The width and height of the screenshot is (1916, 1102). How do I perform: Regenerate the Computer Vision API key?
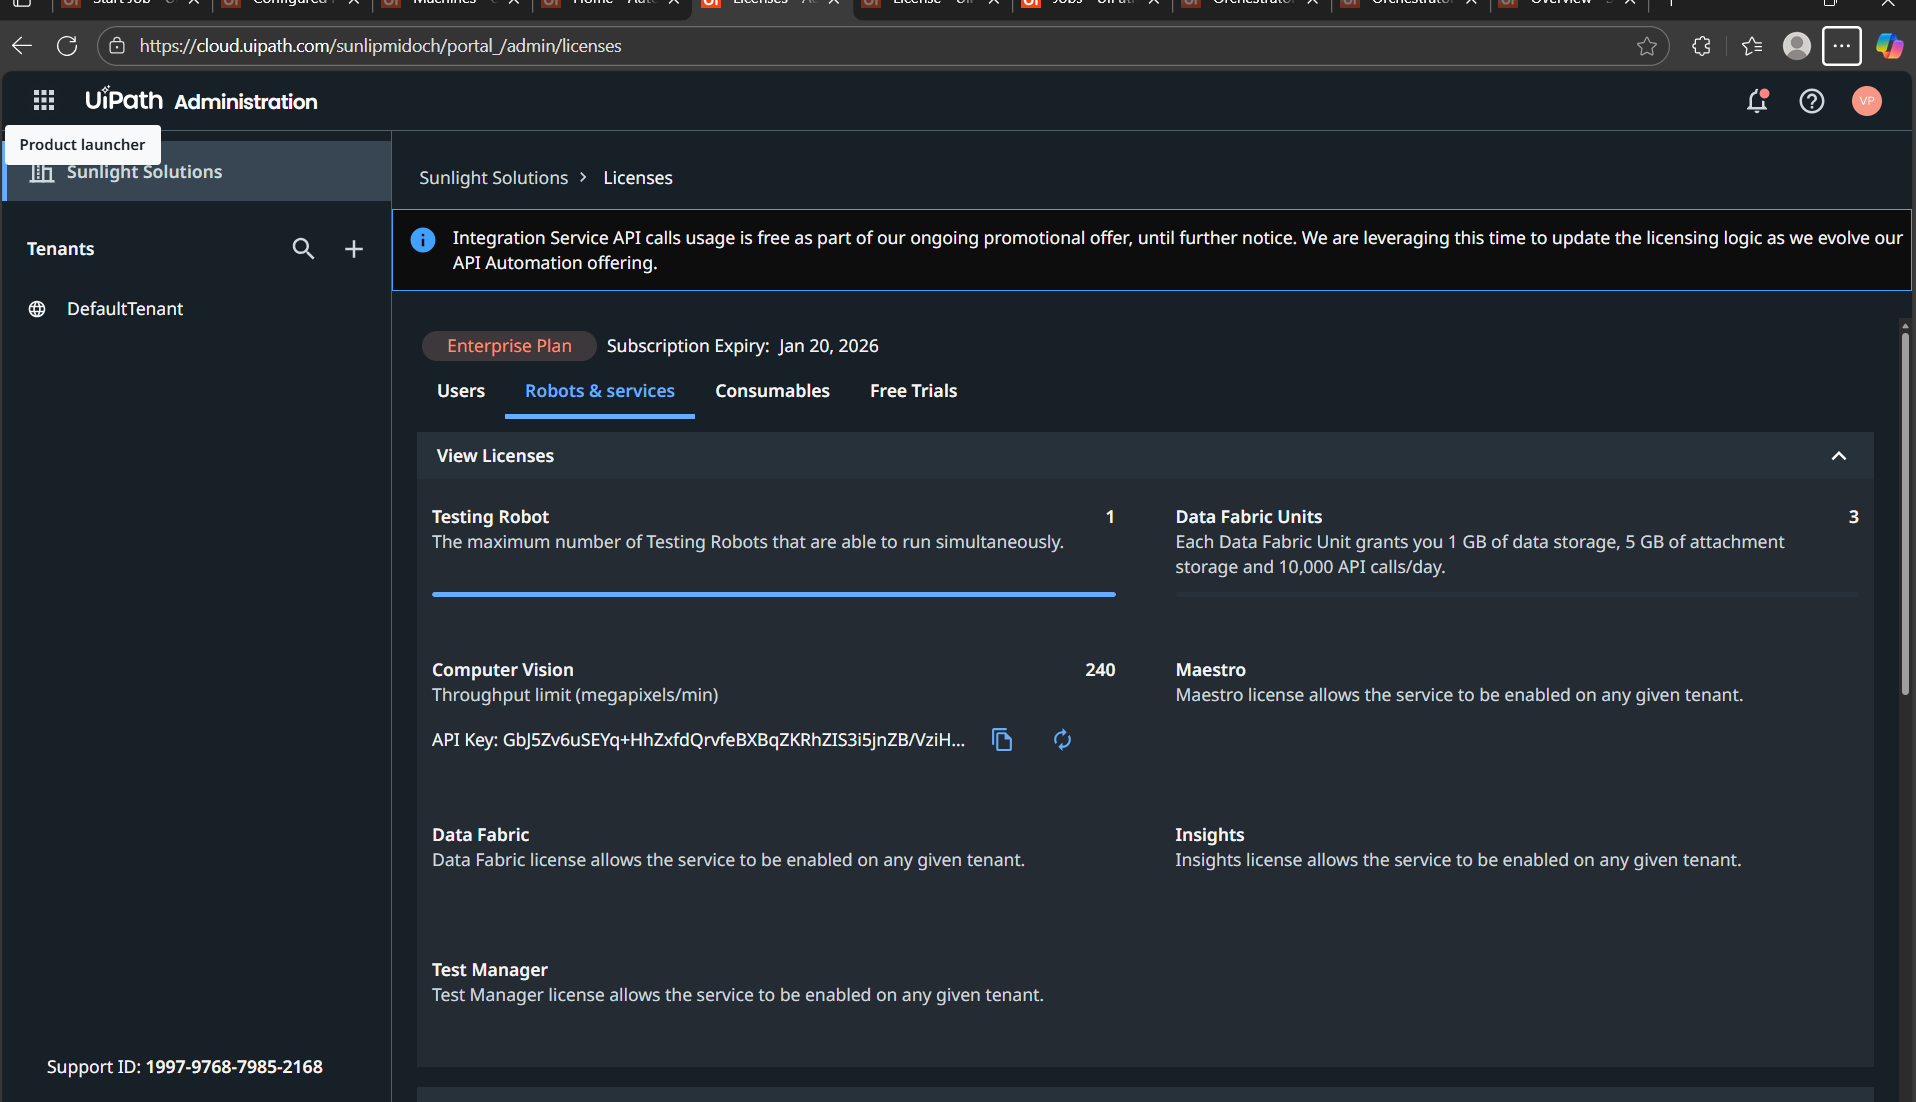coord(1062,740)
